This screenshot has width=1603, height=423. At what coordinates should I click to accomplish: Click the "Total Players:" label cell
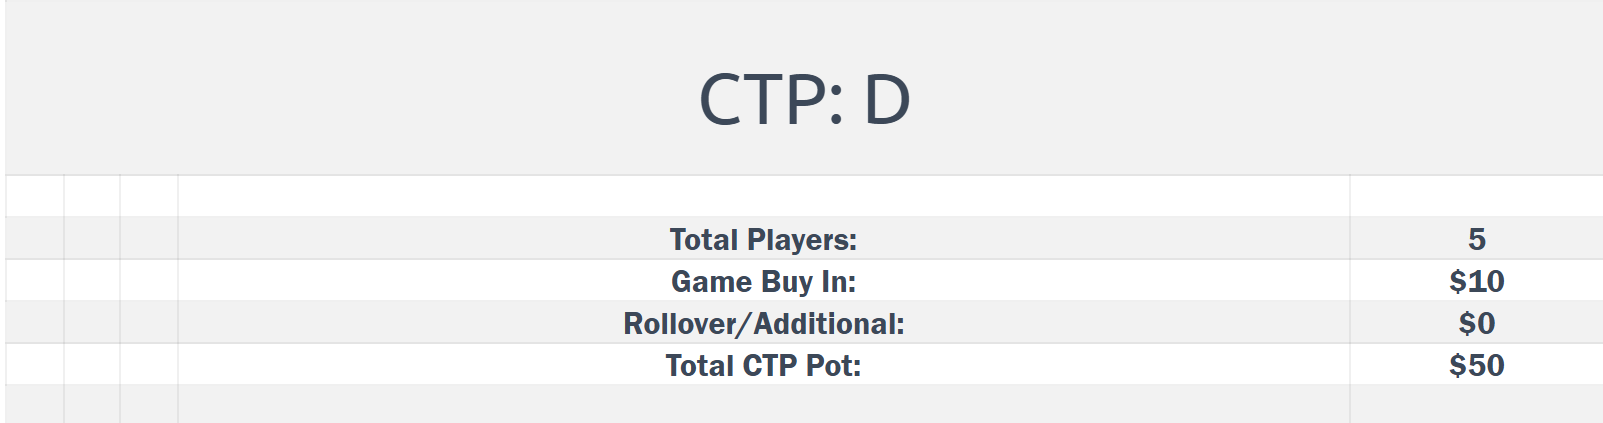763,239
